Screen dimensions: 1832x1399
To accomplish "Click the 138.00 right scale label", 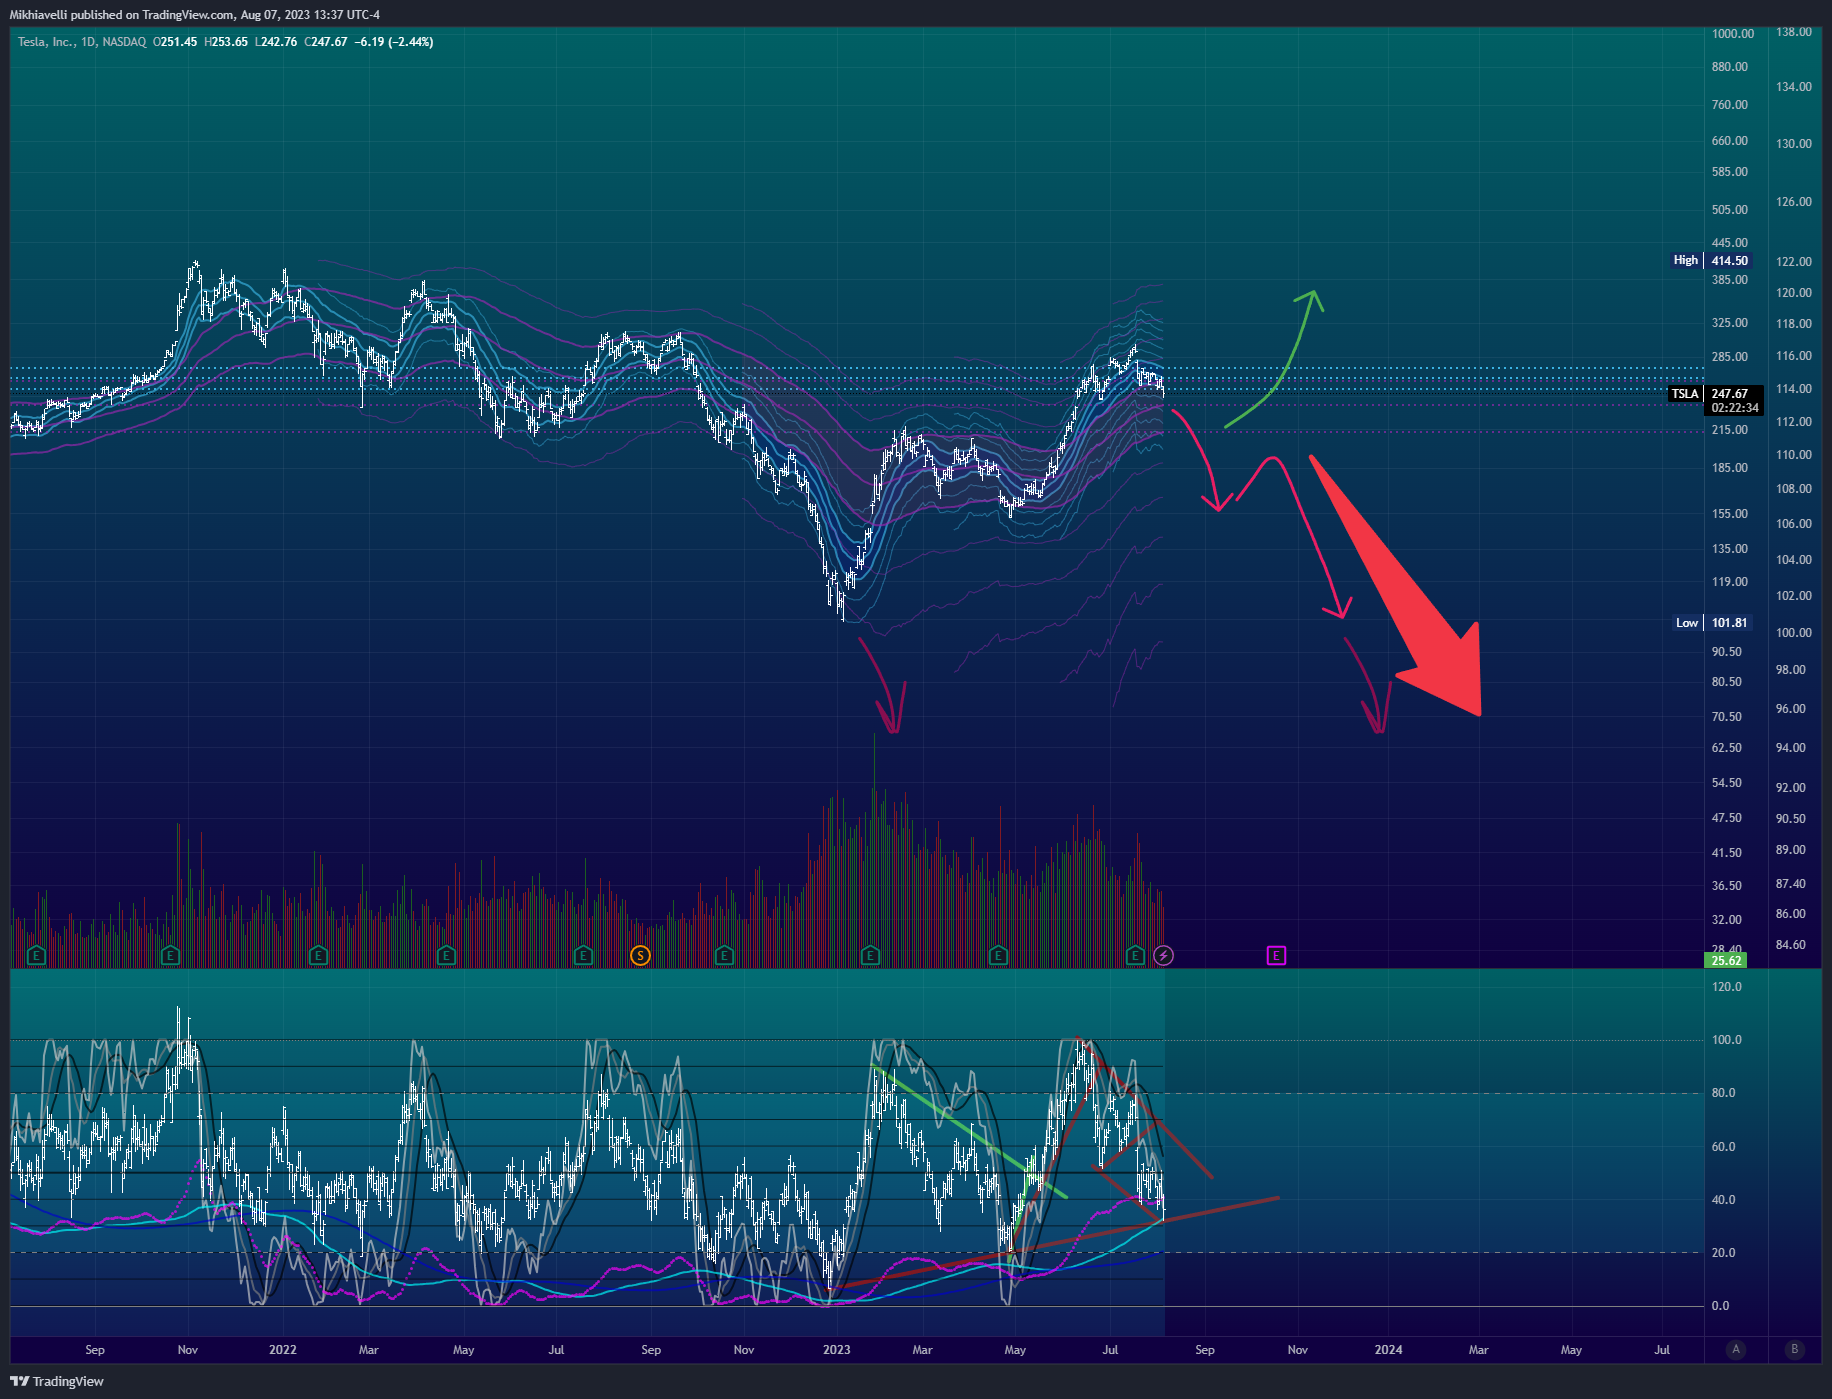I will point(1794,32).
